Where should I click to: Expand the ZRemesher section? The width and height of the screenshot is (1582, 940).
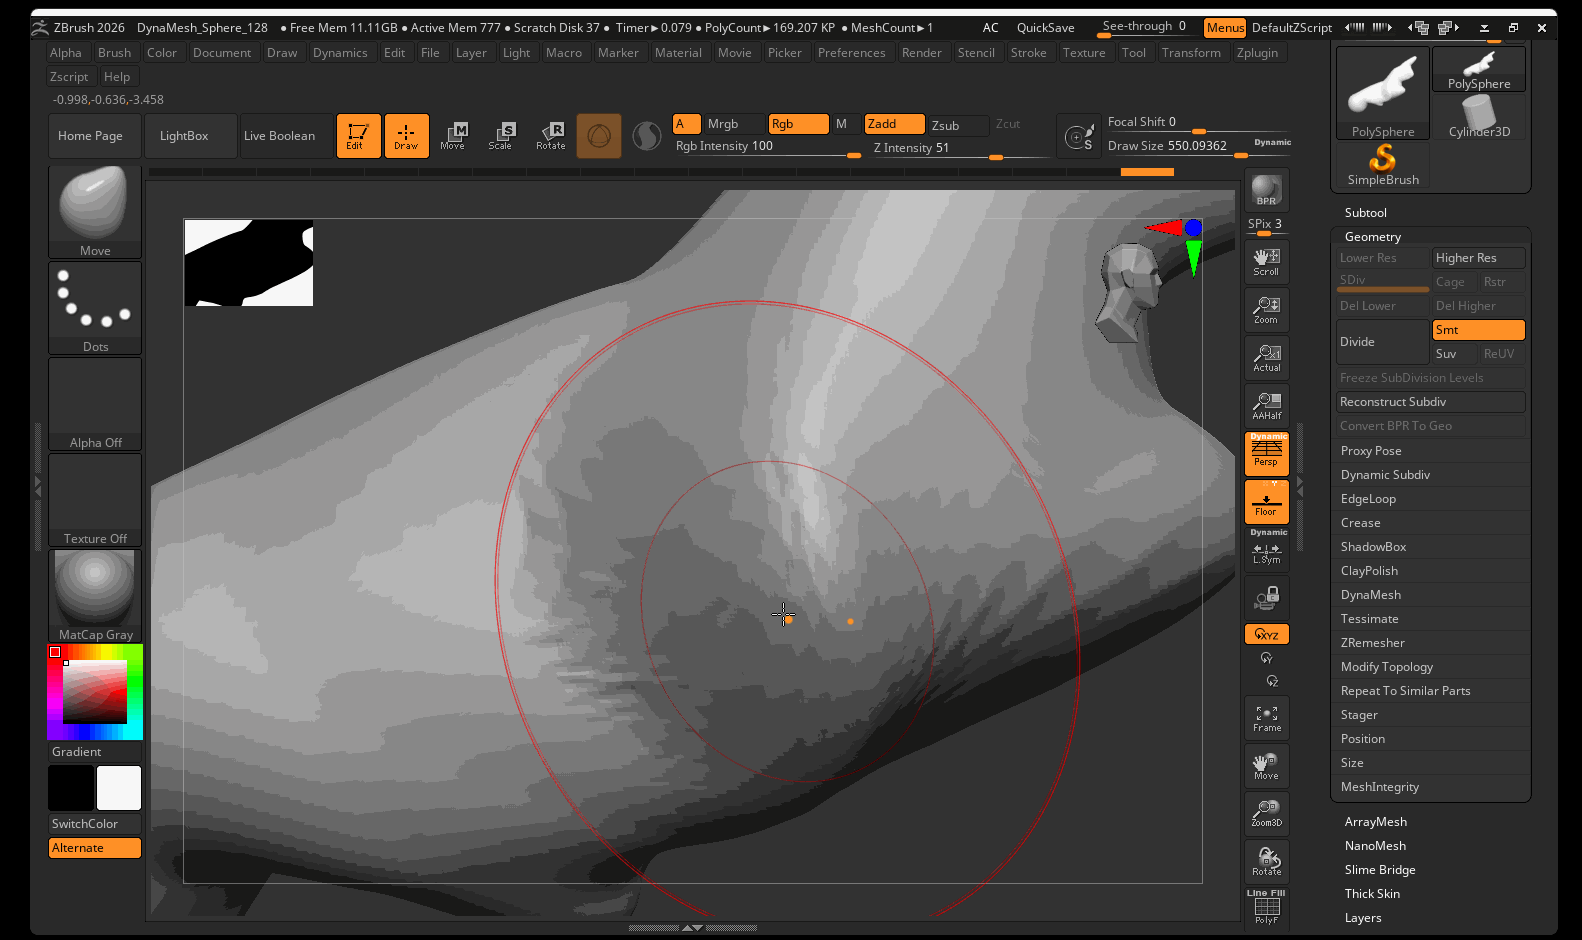[x=1372, y=643]
